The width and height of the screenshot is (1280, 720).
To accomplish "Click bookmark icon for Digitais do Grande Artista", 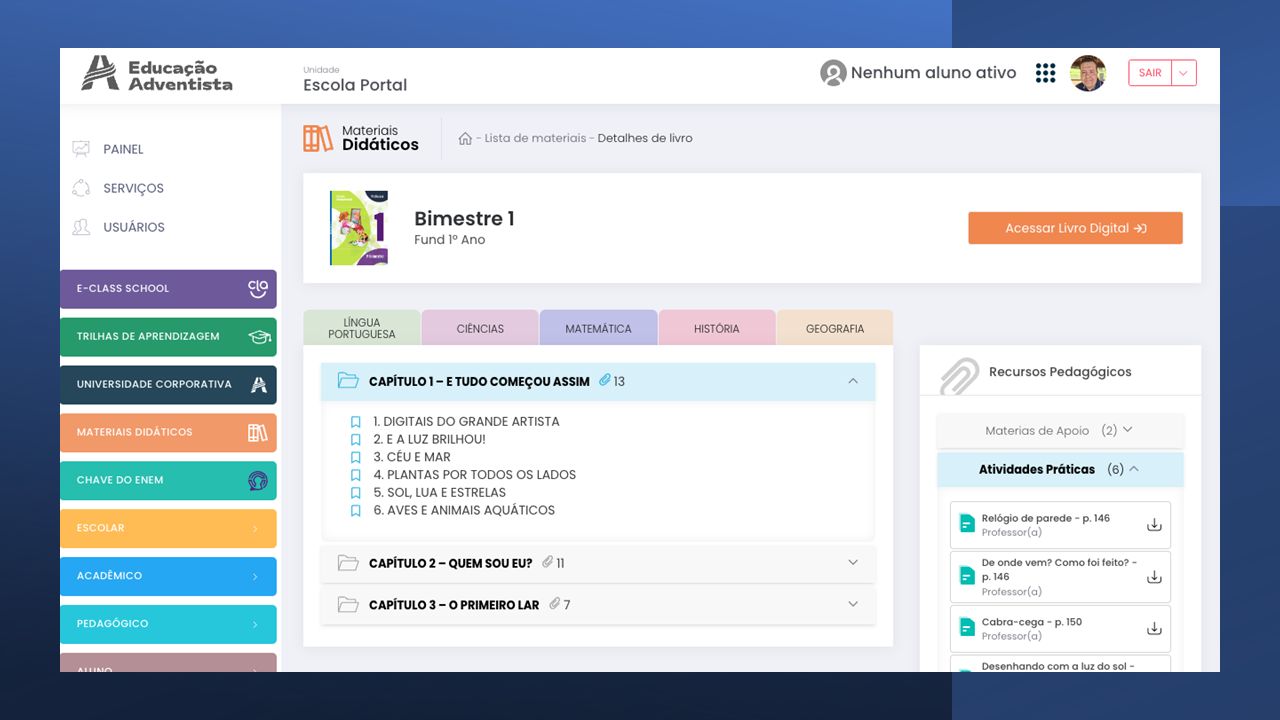I will click(x=355, y=422).
